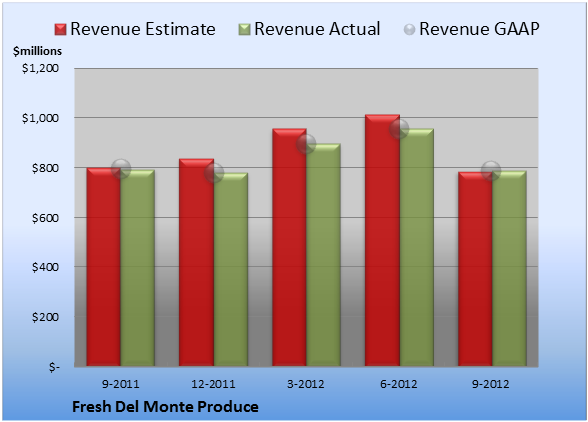Select the 'Revenue GAAP' legend label
Image resolution: width=588 pixels, height=422 pixels.
(x=479, y=29)
